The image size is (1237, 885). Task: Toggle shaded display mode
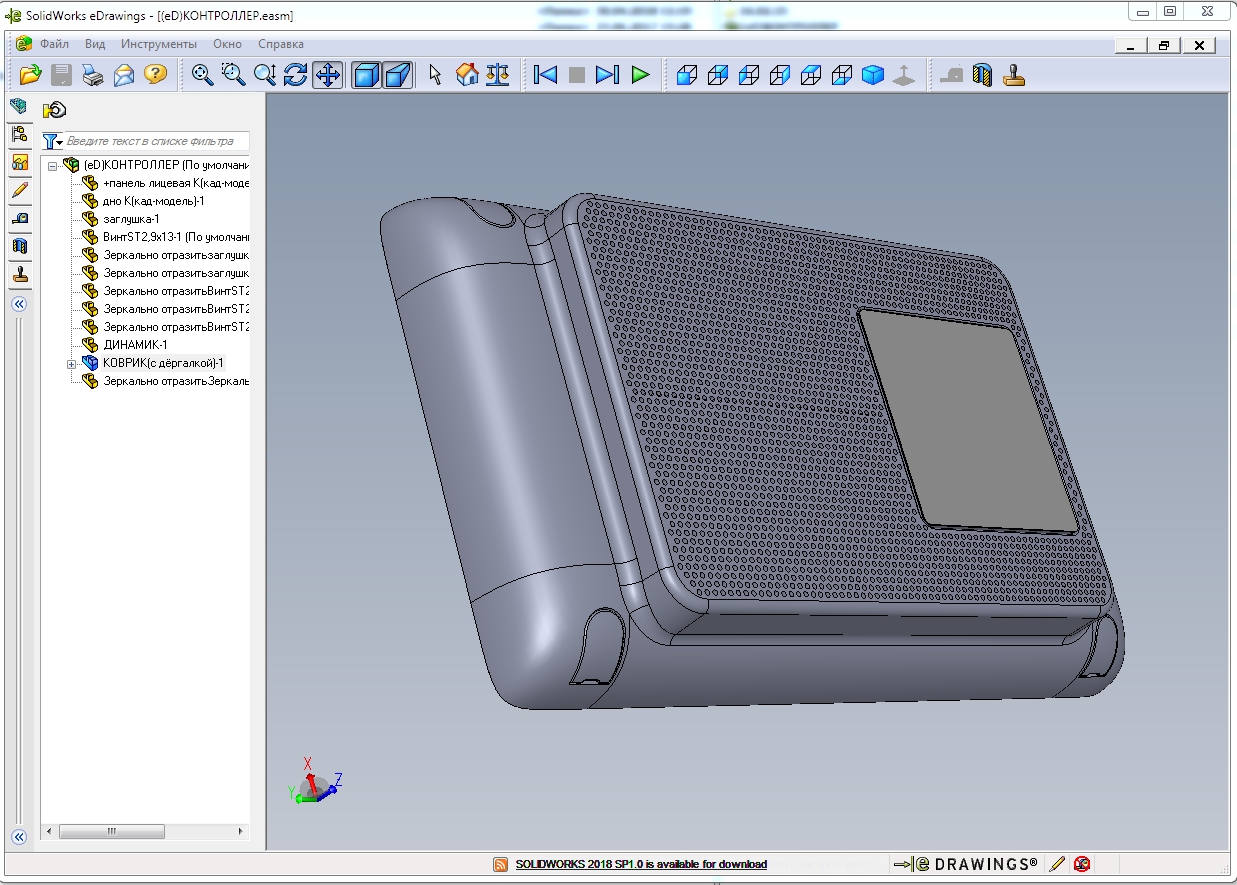[367, 75]
